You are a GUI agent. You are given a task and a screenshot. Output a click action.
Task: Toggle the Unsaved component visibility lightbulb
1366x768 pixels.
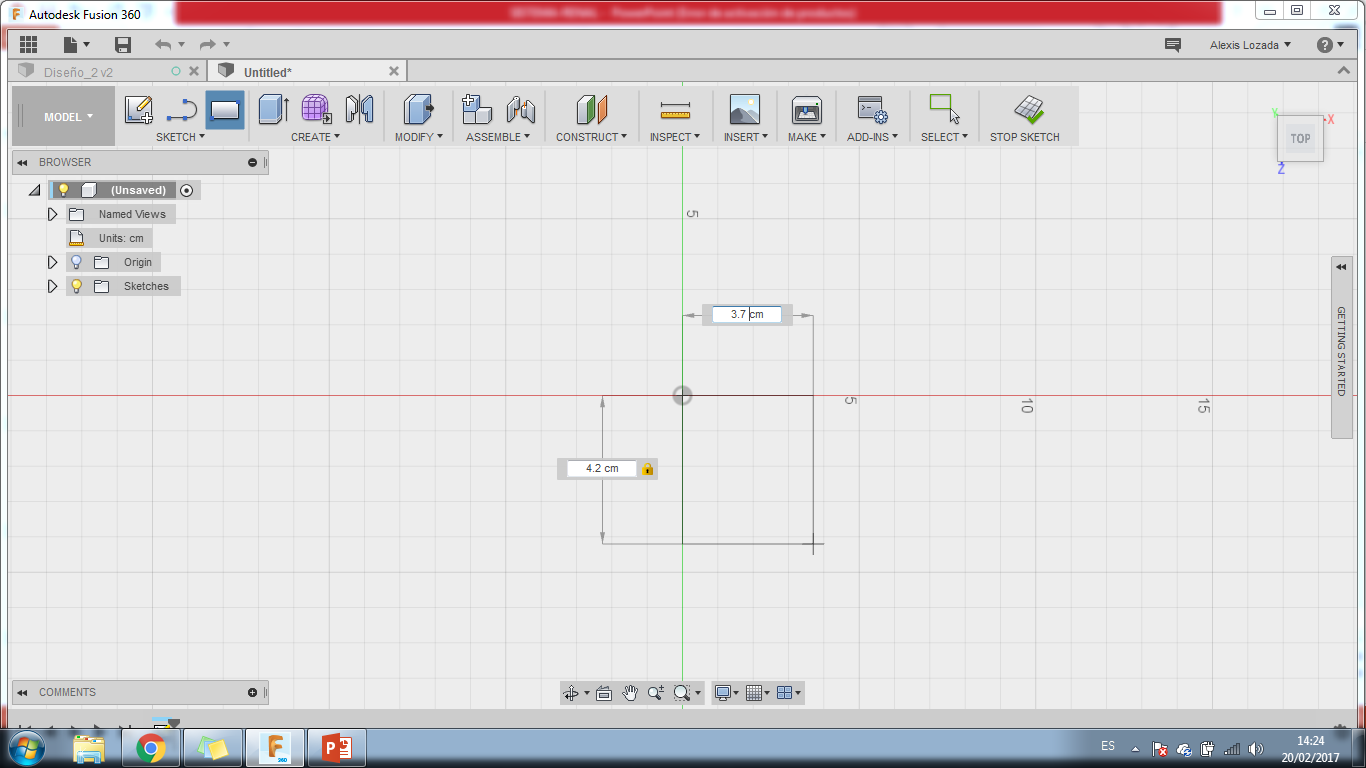pos(63,190)
